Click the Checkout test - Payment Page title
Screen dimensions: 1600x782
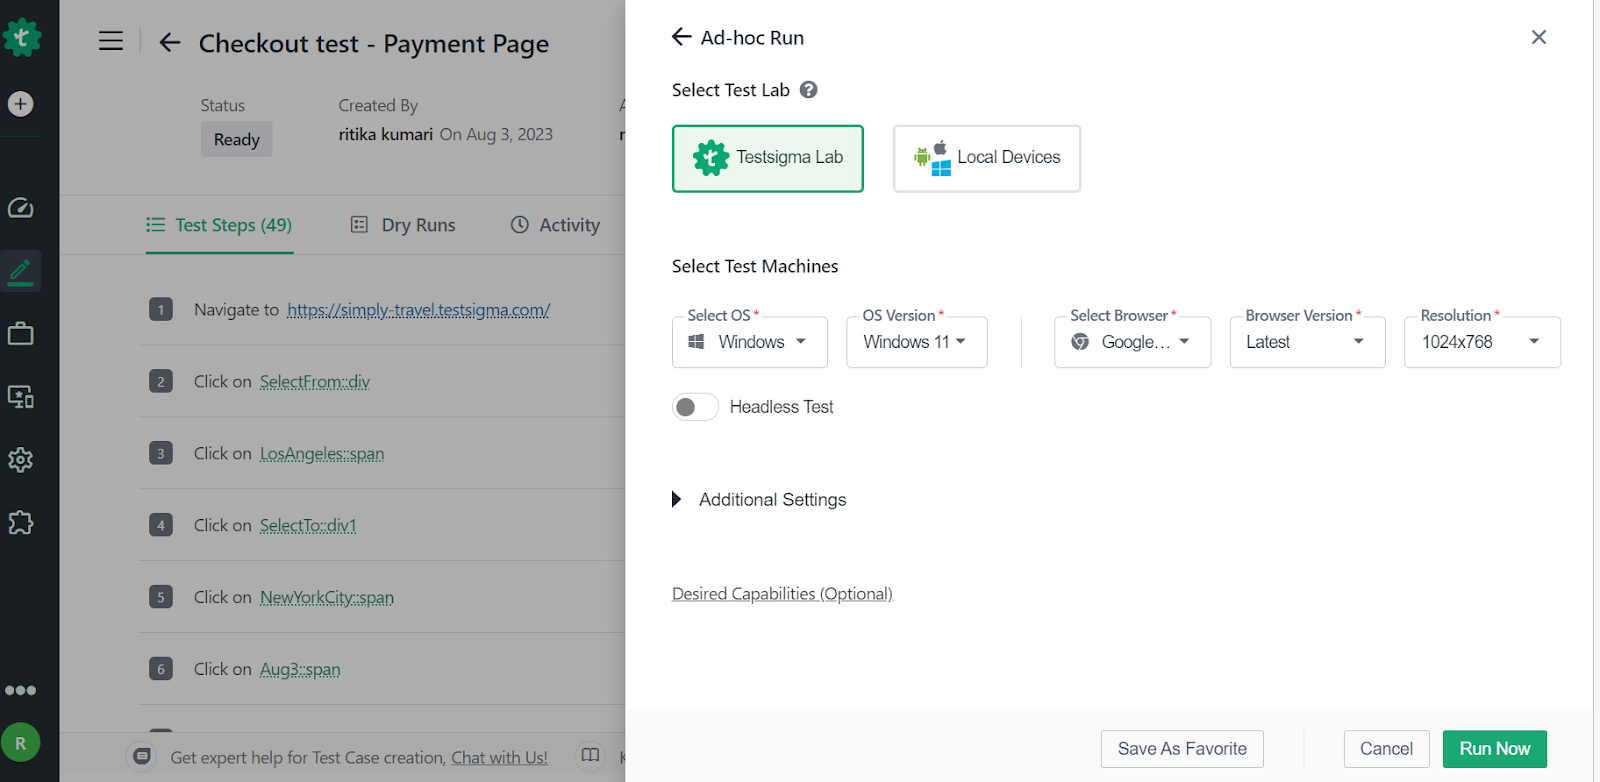tap(374, 44)
